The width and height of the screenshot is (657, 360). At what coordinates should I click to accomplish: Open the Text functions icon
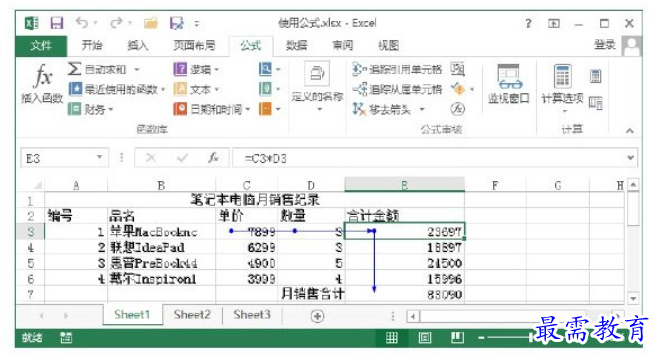coord(180,89)
